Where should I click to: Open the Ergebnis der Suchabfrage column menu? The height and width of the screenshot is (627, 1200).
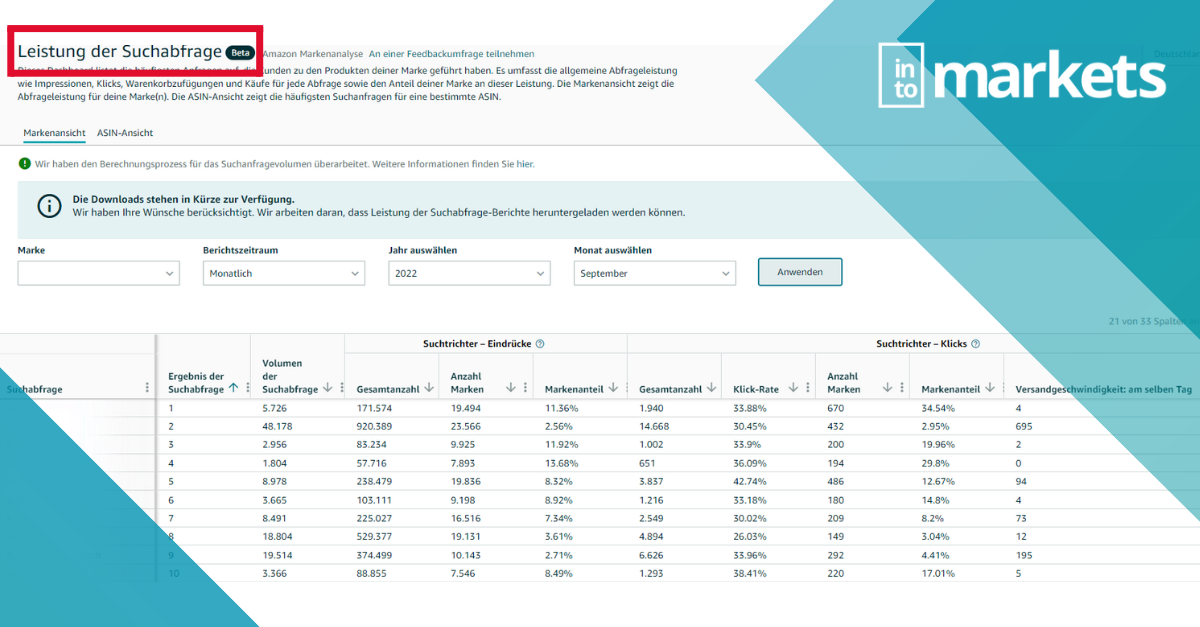pyautogui.click(x=246, y=388)
